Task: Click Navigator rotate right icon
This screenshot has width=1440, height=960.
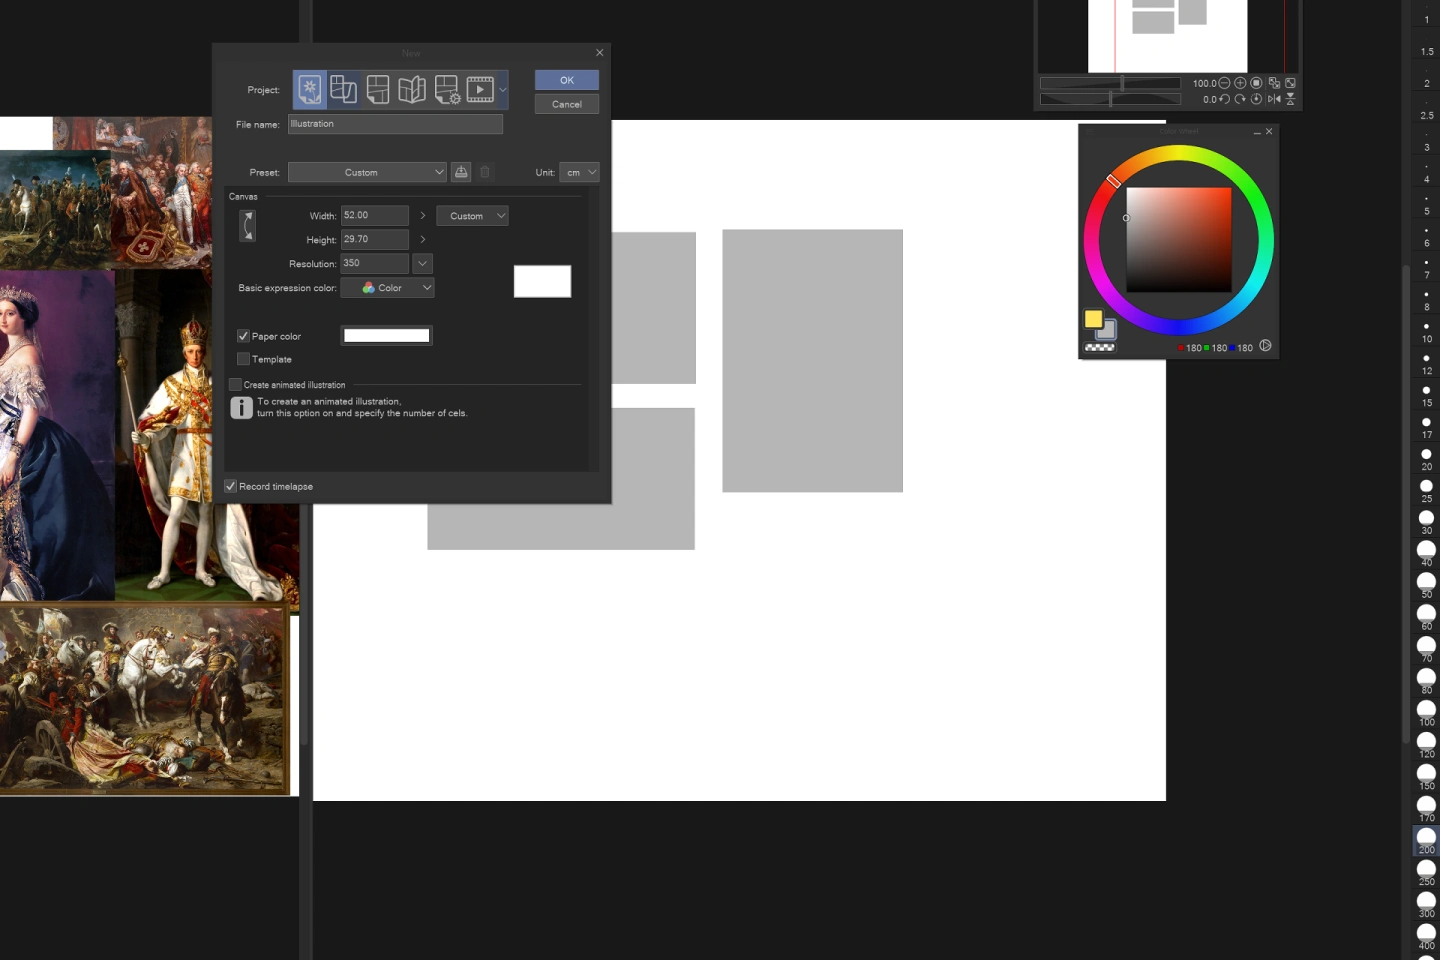Action: pos(1240,99)
